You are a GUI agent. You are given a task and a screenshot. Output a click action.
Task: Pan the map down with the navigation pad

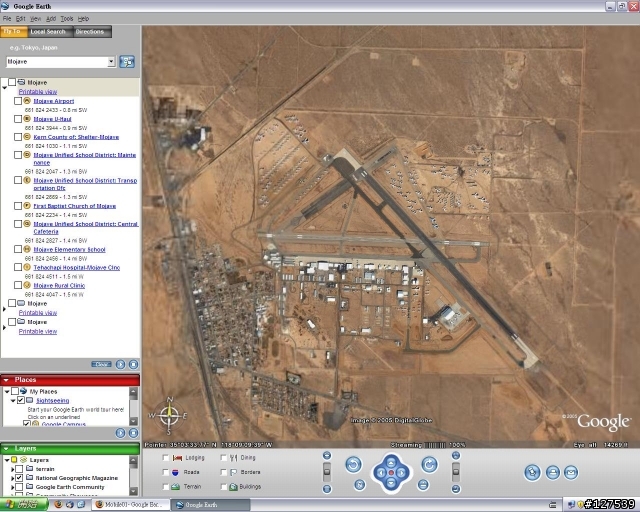click(x=391, y=483)
